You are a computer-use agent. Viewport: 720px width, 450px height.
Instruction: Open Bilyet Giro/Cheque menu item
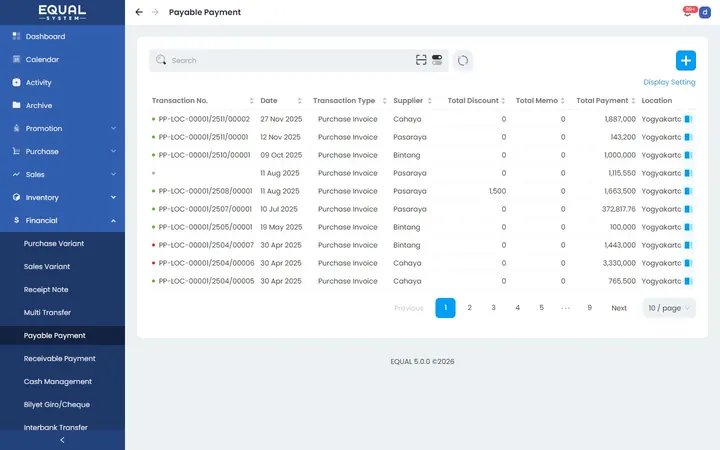pos(57,404)
